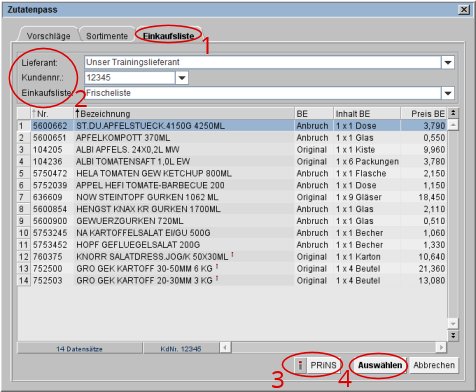Click the Lieferant field 'Unser Trainingslieferant'
The image size is (476, 392).
tap(263, 63)
